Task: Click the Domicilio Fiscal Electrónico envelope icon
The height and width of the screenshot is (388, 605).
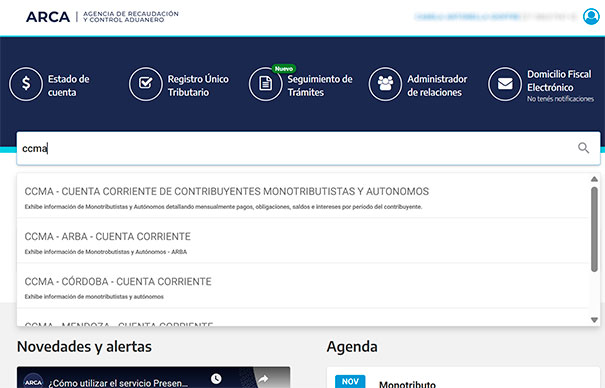Action: 505,84
